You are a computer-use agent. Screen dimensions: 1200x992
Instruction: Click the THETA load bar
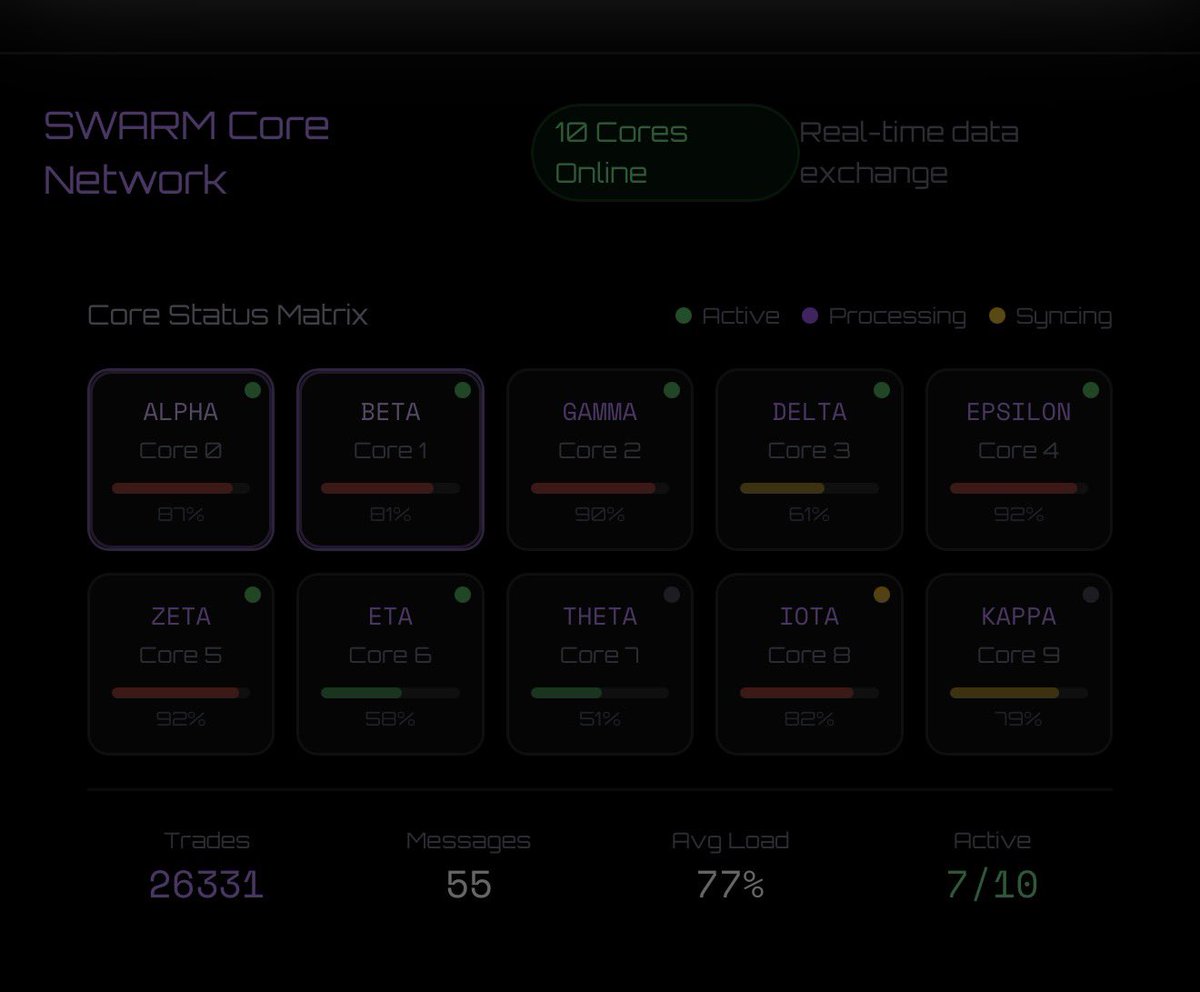click(x=600, y=692)
